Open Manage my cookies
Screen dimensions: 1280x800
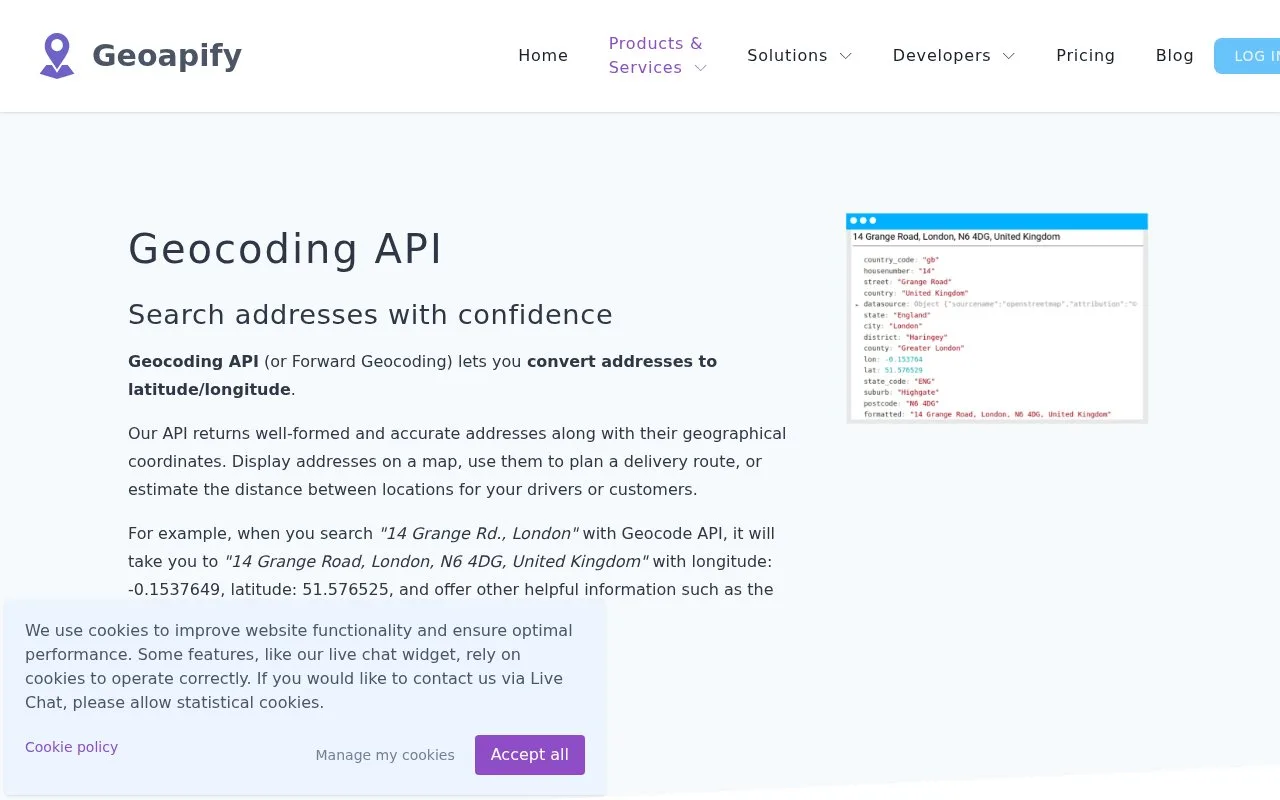pos(385,755)
